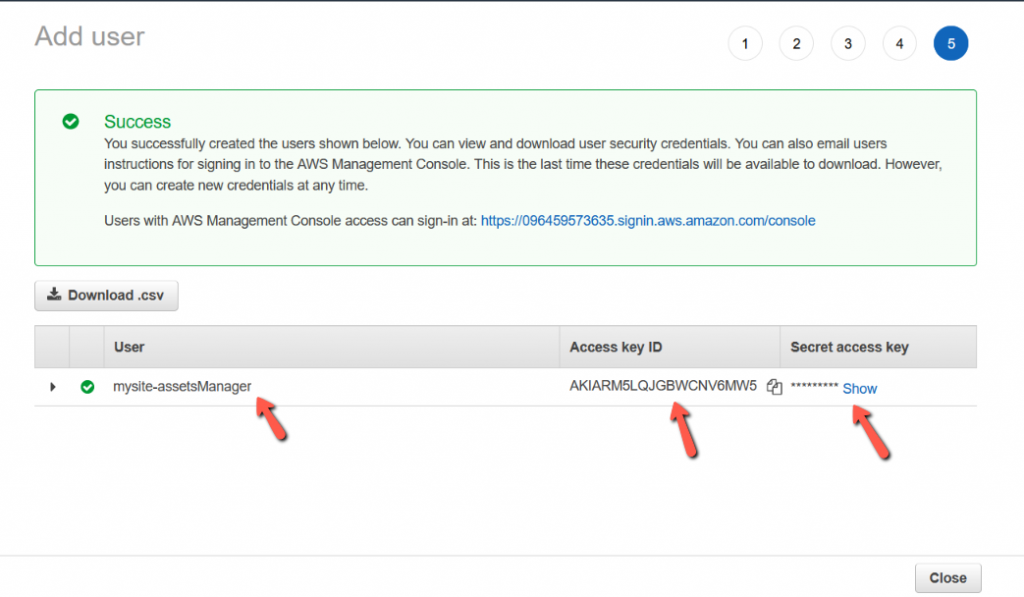The height and width of the screenshot is (597, 1024).
Task: Go to wizard step 2
Action: 796,44
